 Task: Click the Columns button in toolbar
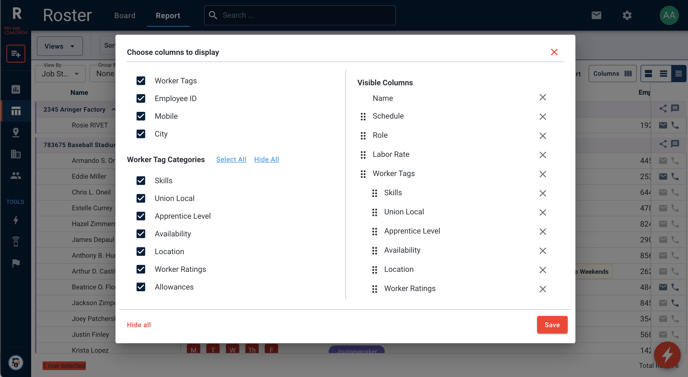pos(612,74)
